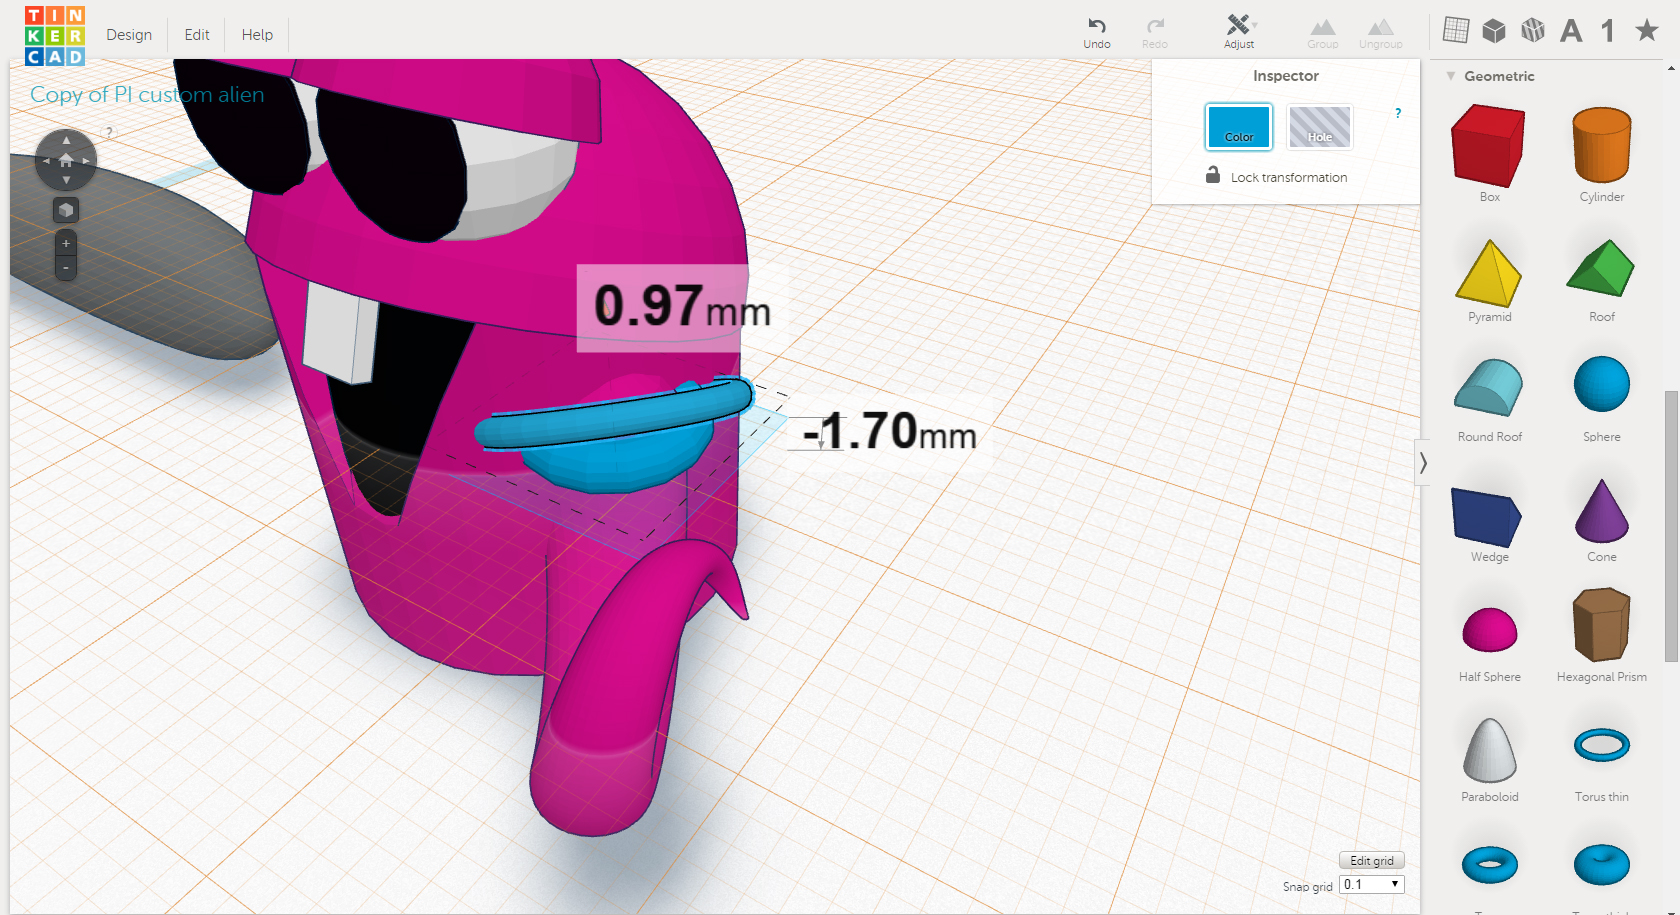Click the shapes panel scrollbar

pyautogui.click(x=1671, y=526)
